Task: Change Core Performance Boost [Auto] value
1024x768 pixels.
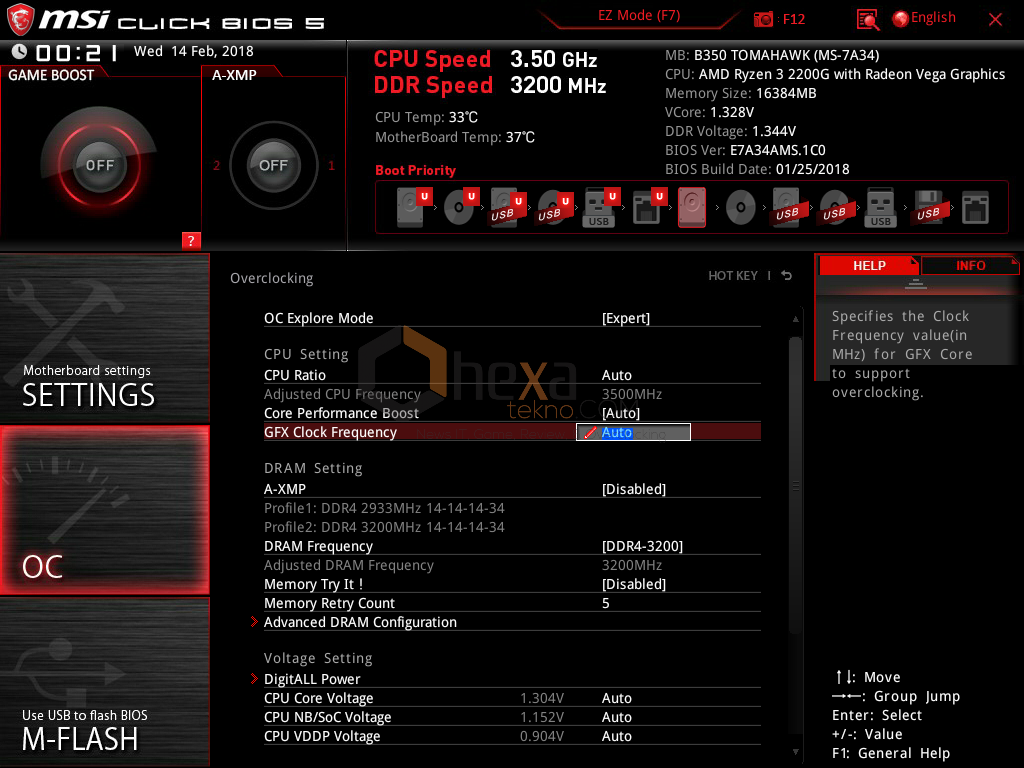Action: pos(620,413)
